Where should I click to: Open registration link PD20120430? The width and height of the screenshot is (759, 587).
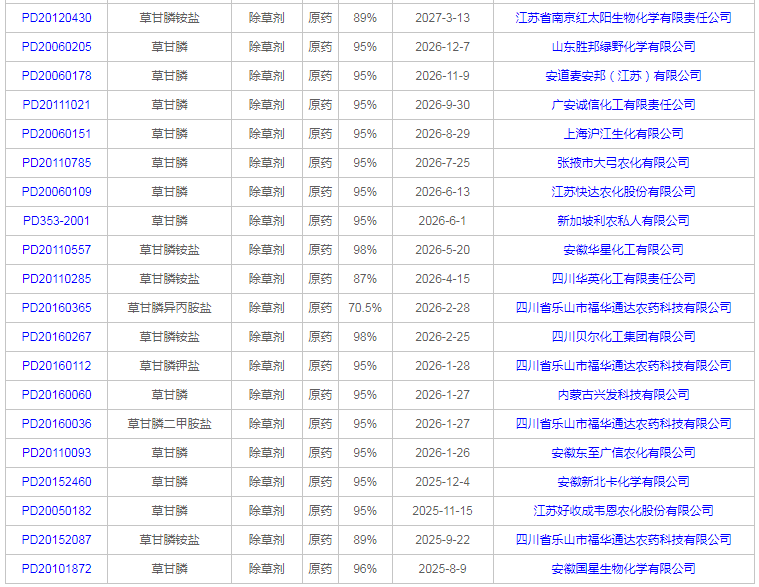pos(57,18)
